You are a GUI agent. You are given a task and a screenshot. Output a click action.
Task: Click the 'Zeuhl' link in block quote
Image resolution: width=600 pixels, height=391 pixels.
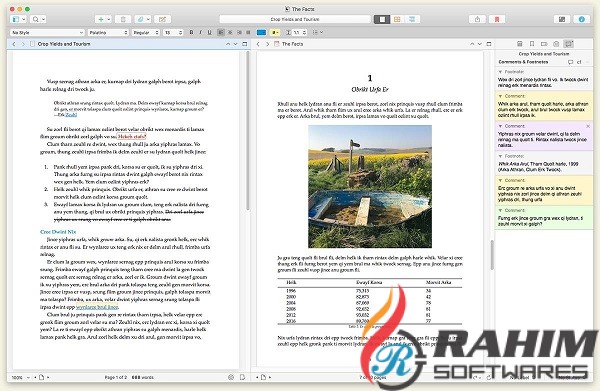tap(71, 115)
